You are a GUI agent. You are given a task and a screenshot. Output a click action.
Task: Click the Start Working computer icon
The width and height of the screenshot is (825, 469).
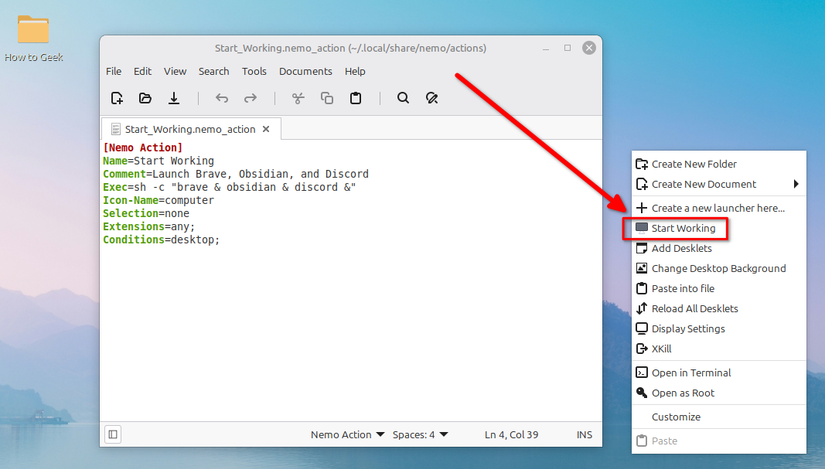click(x=641, y=228)
